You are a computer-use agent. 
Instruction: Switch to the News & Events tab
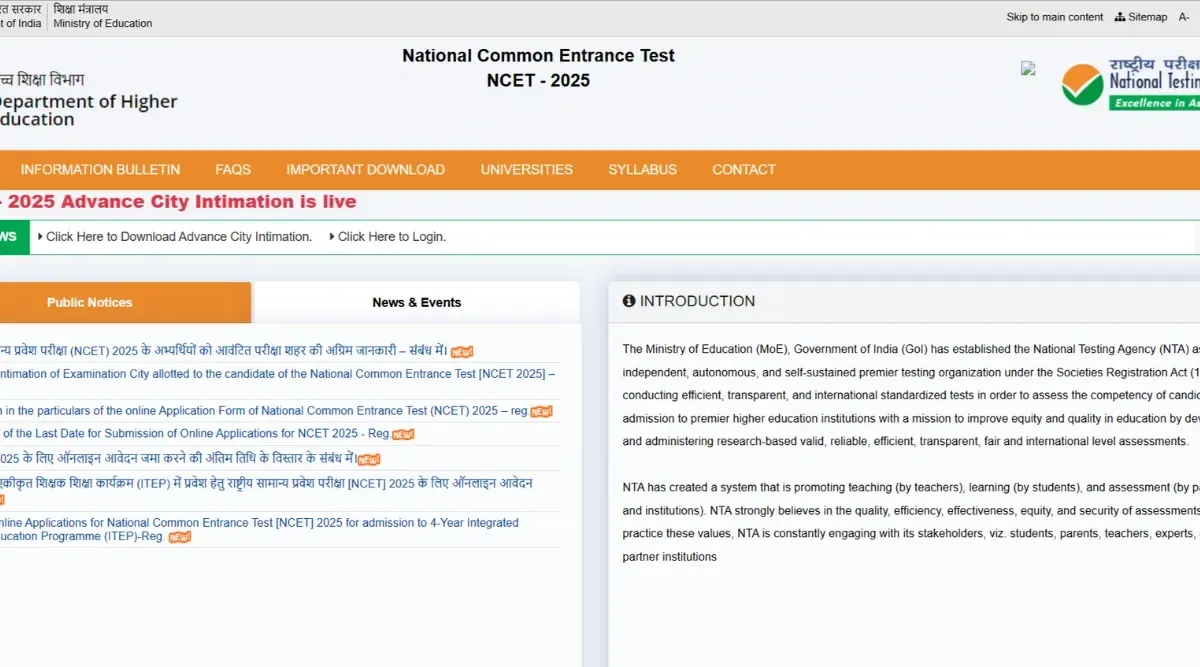click(x=416, y=302)
